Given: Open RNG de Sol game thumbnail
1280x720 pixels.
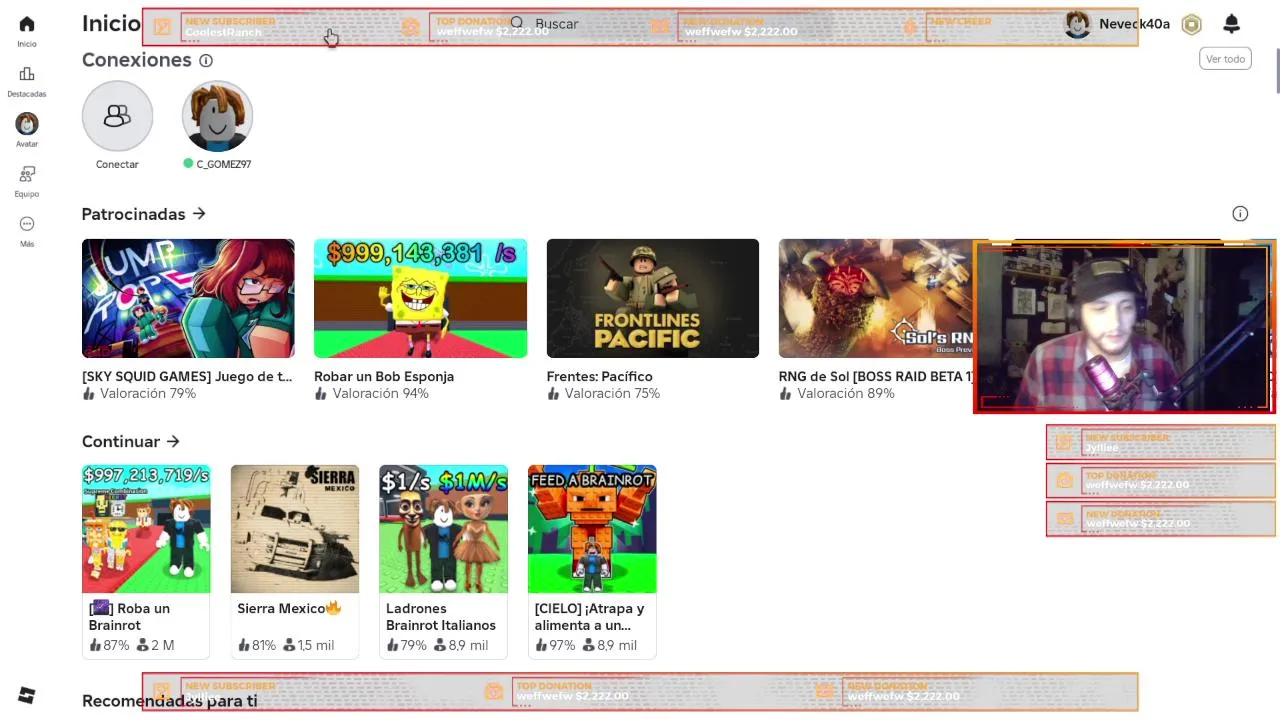Looking at the screenshot, I should (876, 298).
